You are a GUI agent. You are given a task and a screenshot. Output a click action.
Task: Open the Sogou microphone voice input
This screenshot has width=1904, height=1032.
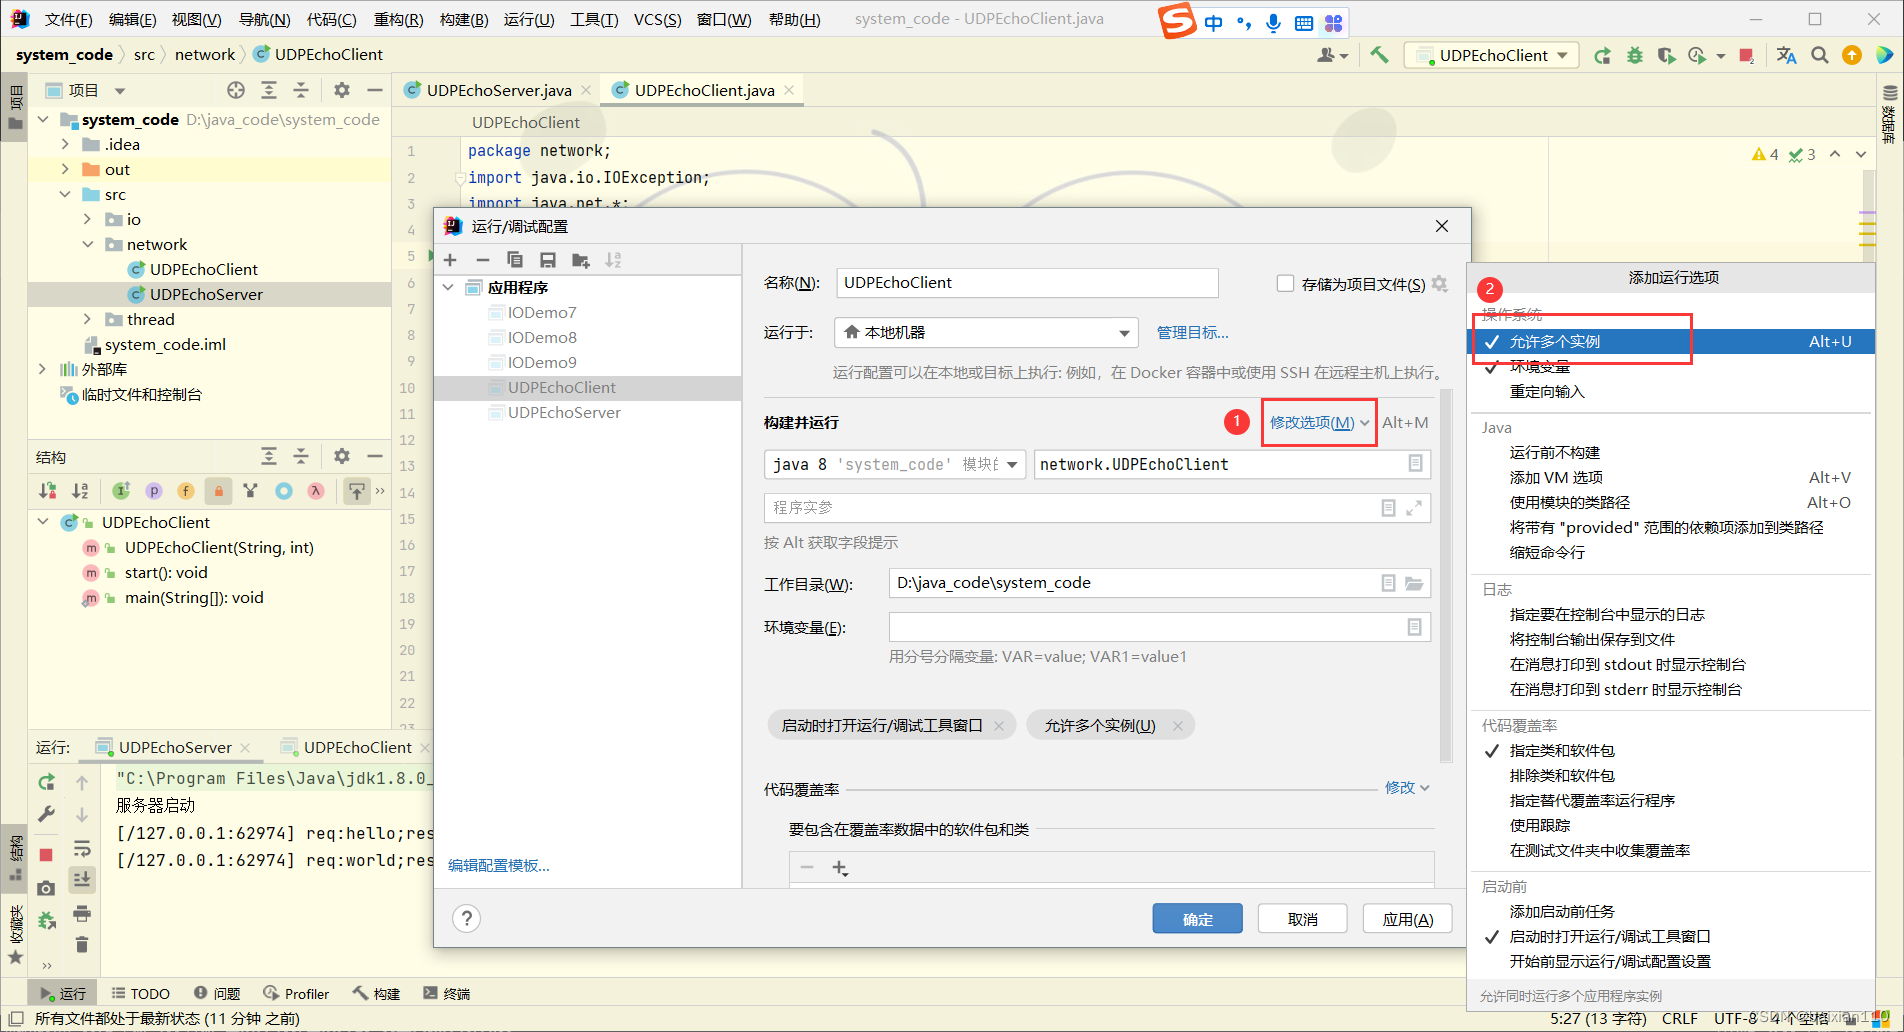[x=1273, y=23]
